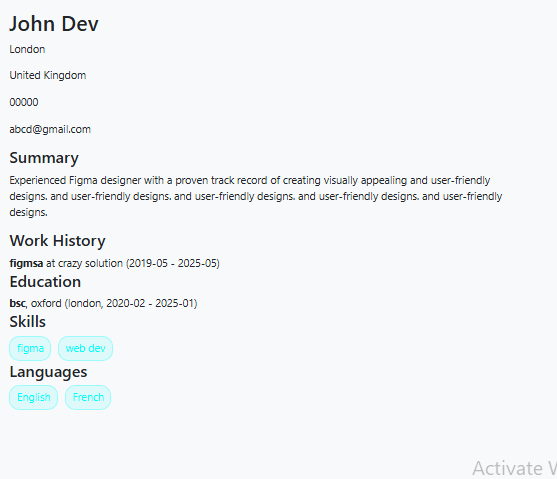
Task: Click the Education section heading
Action: pos(45,282)
